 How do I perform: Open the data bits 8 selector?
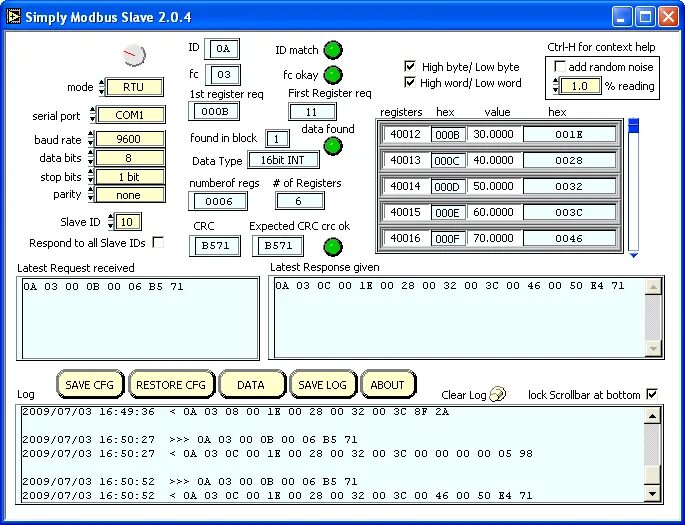coord(130,158)
